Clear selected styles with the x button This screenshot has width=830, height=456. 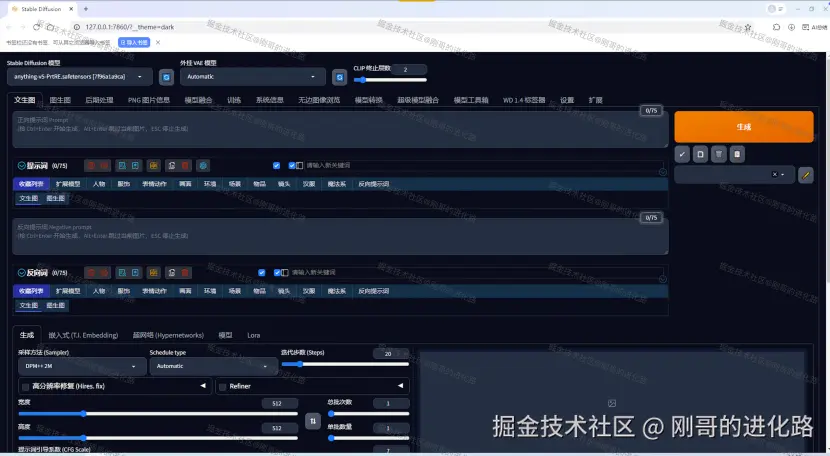(774, 174)
